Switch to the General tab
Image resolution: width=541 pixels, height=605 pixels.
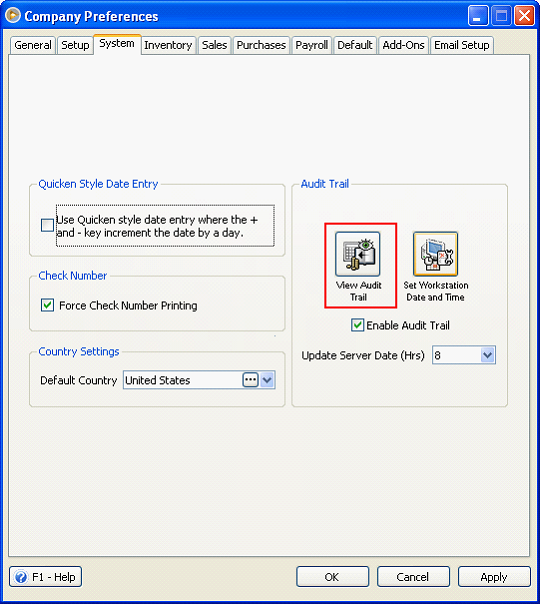coord(33,45)
